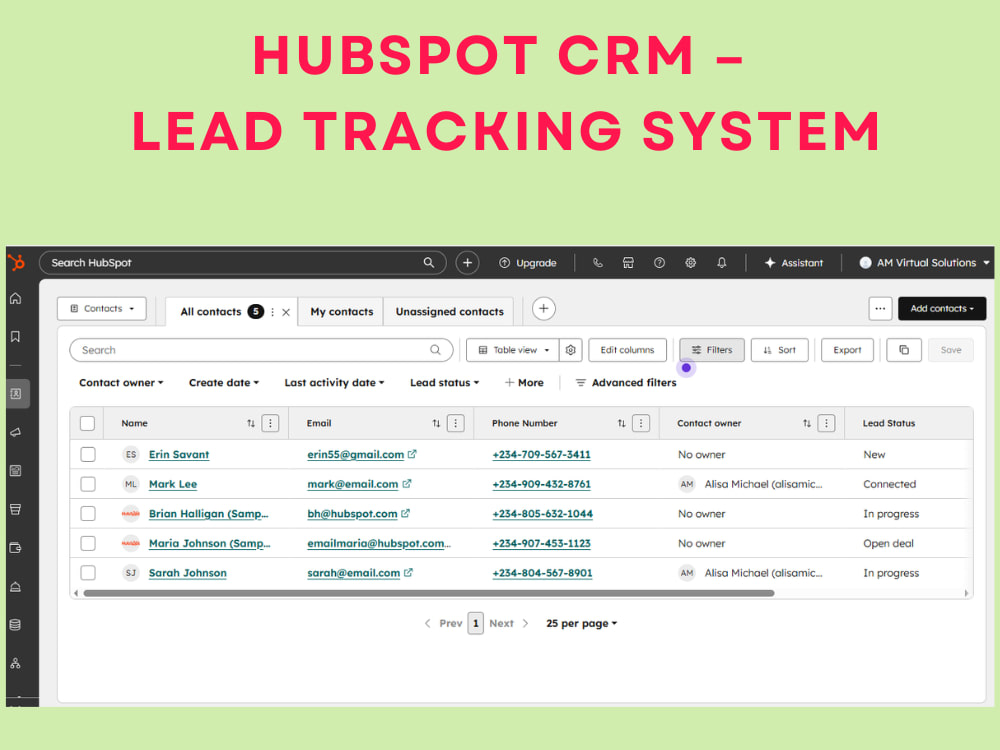This screenshot has width=1000, height=750.
Task: Check the Mark Lee row checkbox
Action: tap(88, 484)
